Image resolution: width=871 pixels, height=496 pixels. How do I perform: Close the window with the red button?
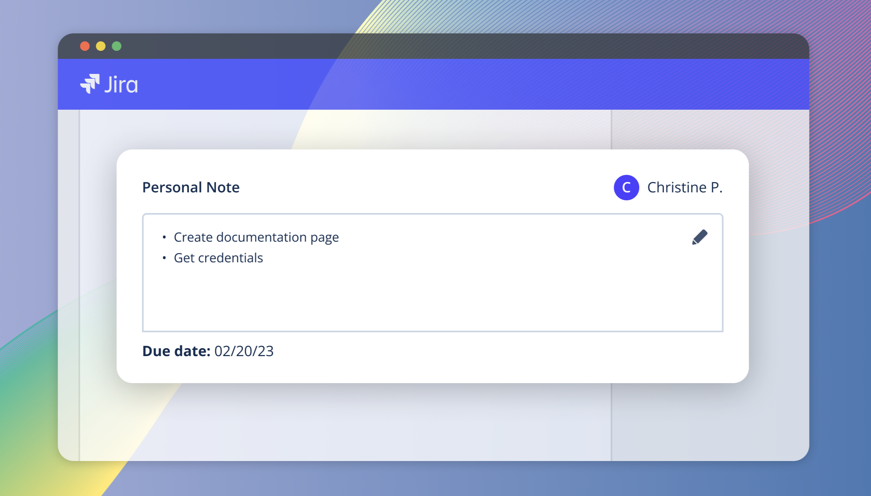[x=85, y=46]
